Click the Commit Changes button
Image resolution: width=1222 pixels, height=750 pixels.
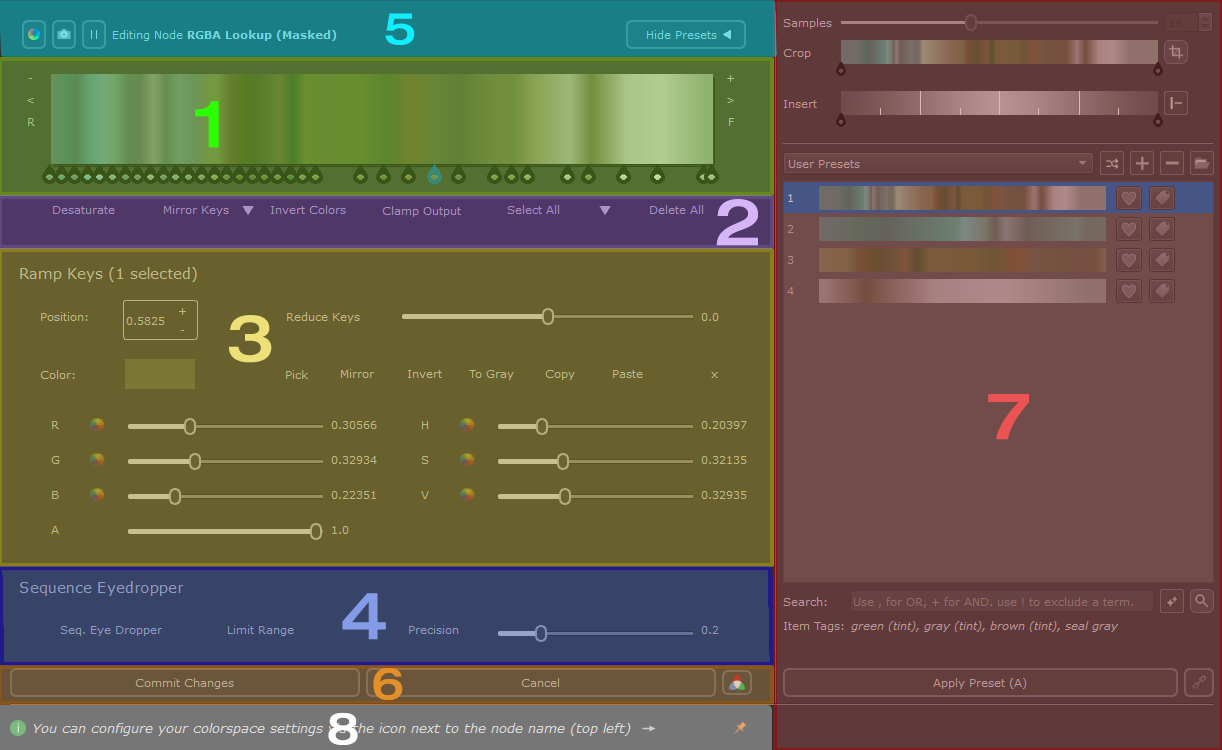click(184, 683)
